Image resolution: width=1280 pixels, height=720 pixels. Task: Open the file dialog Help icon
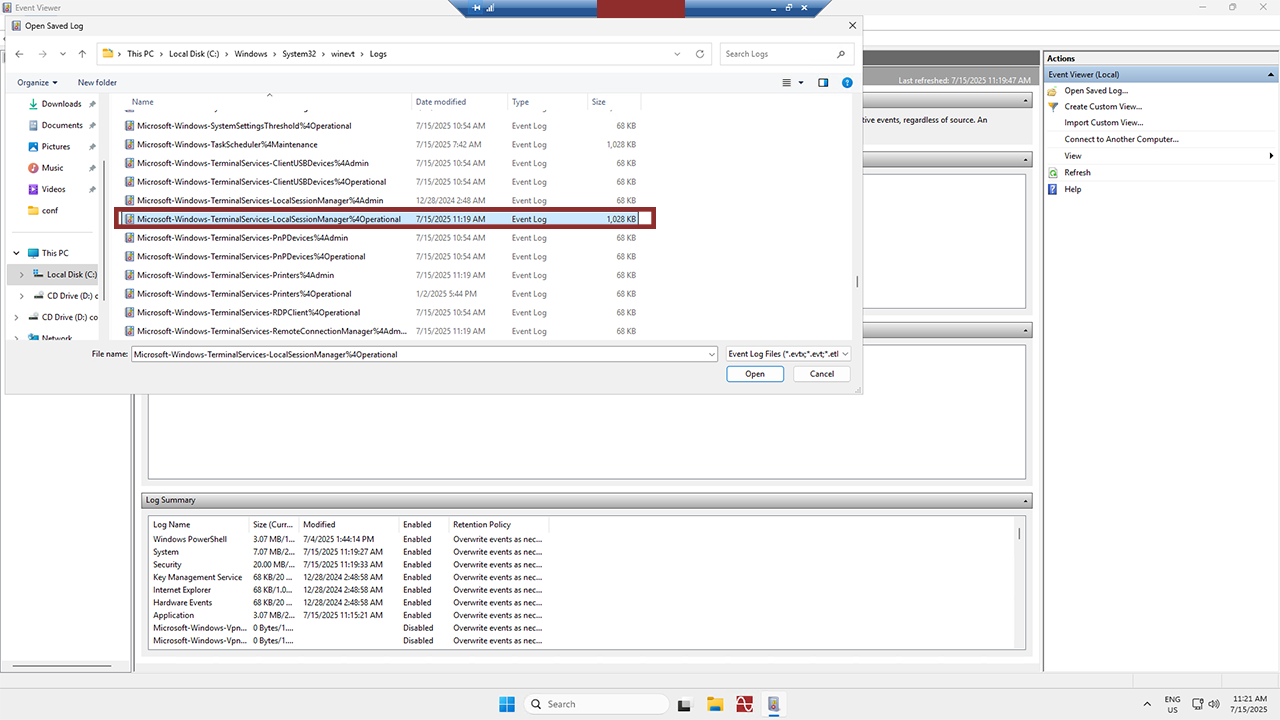(847, 83)
